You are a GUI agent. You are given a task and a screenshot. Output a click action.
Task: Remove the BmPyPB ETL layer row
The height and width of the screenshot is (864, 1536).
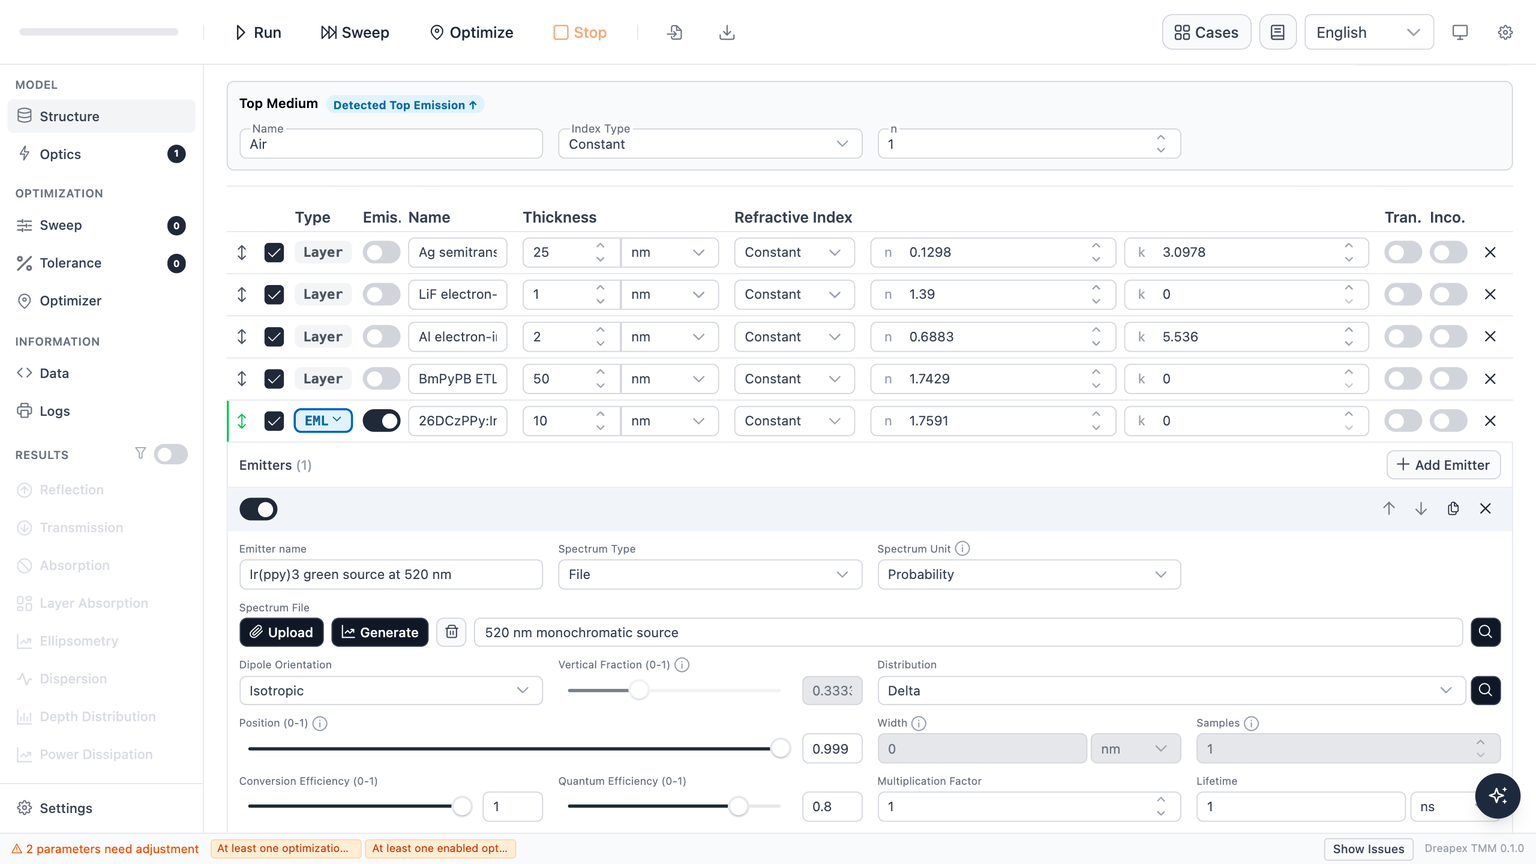(1490, 379)
